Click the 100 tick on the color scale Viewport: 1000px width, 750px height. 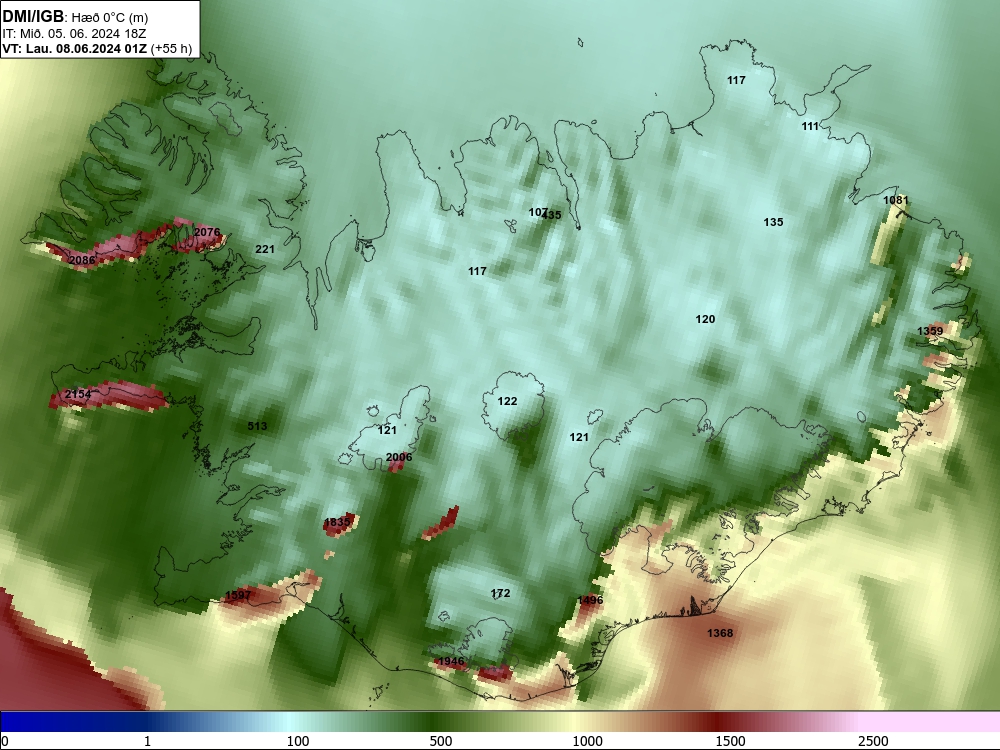(x=297, y=741)
